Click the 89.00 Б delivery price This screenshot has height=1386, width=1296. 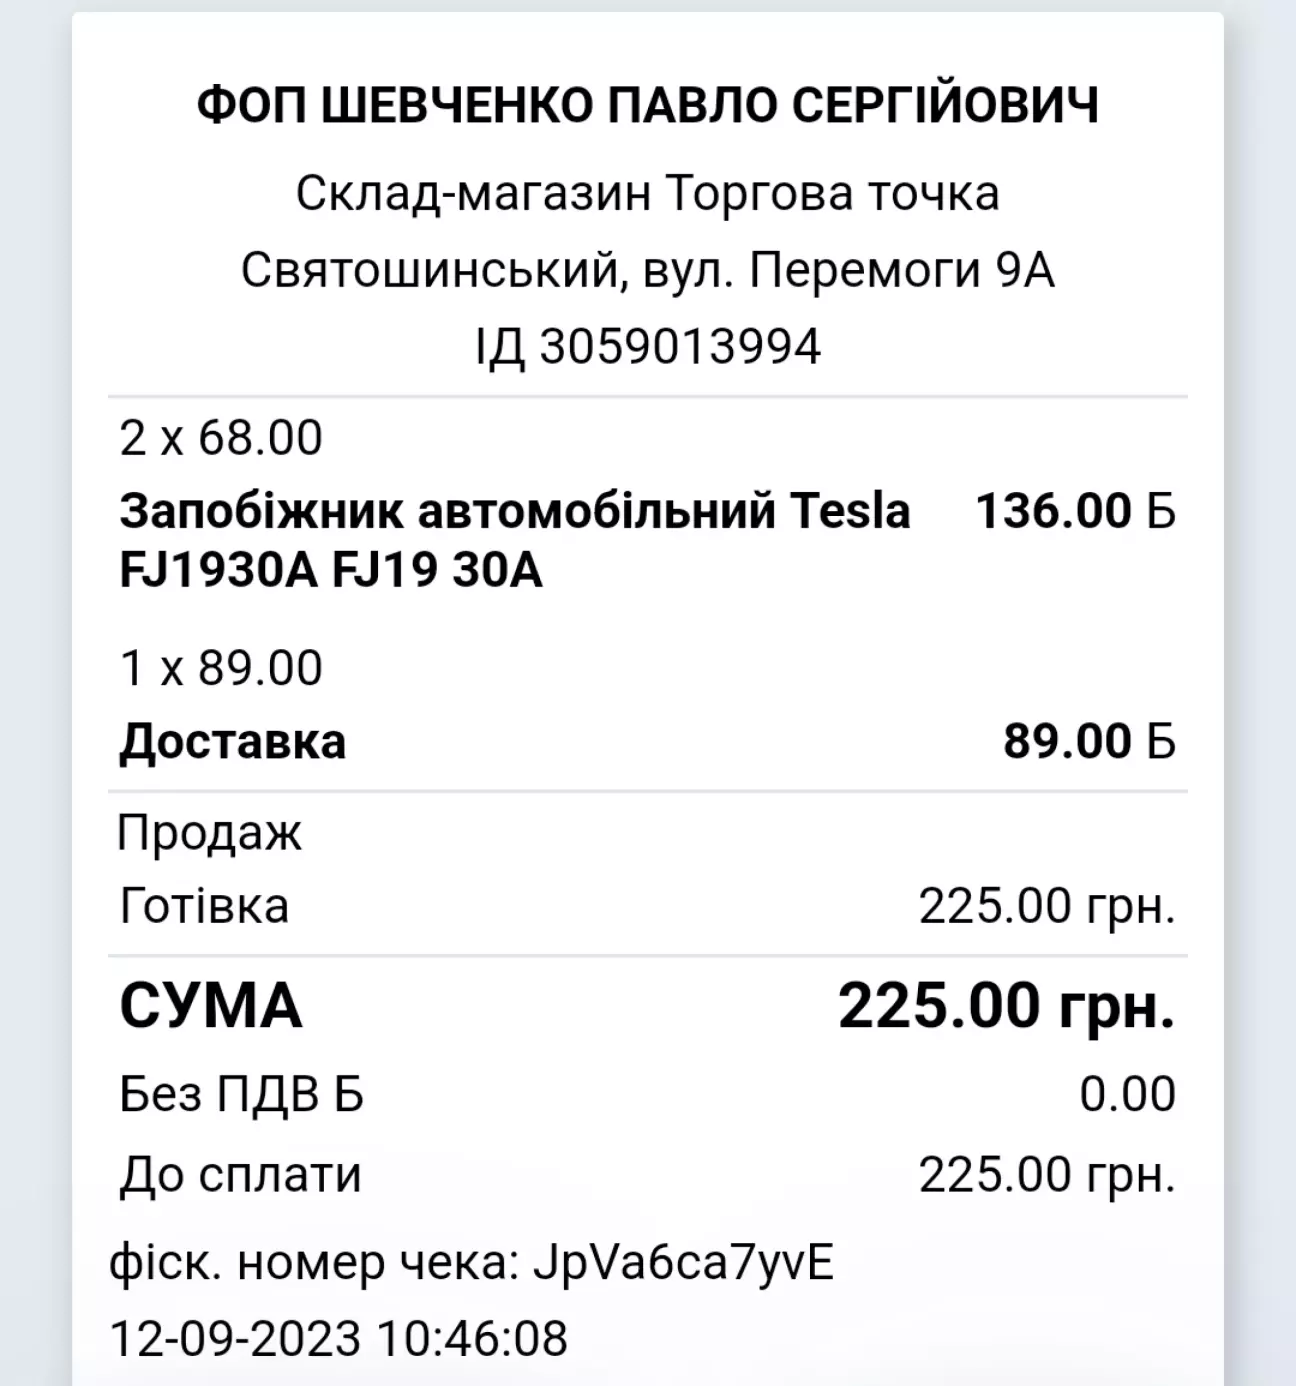[1090, 742]
